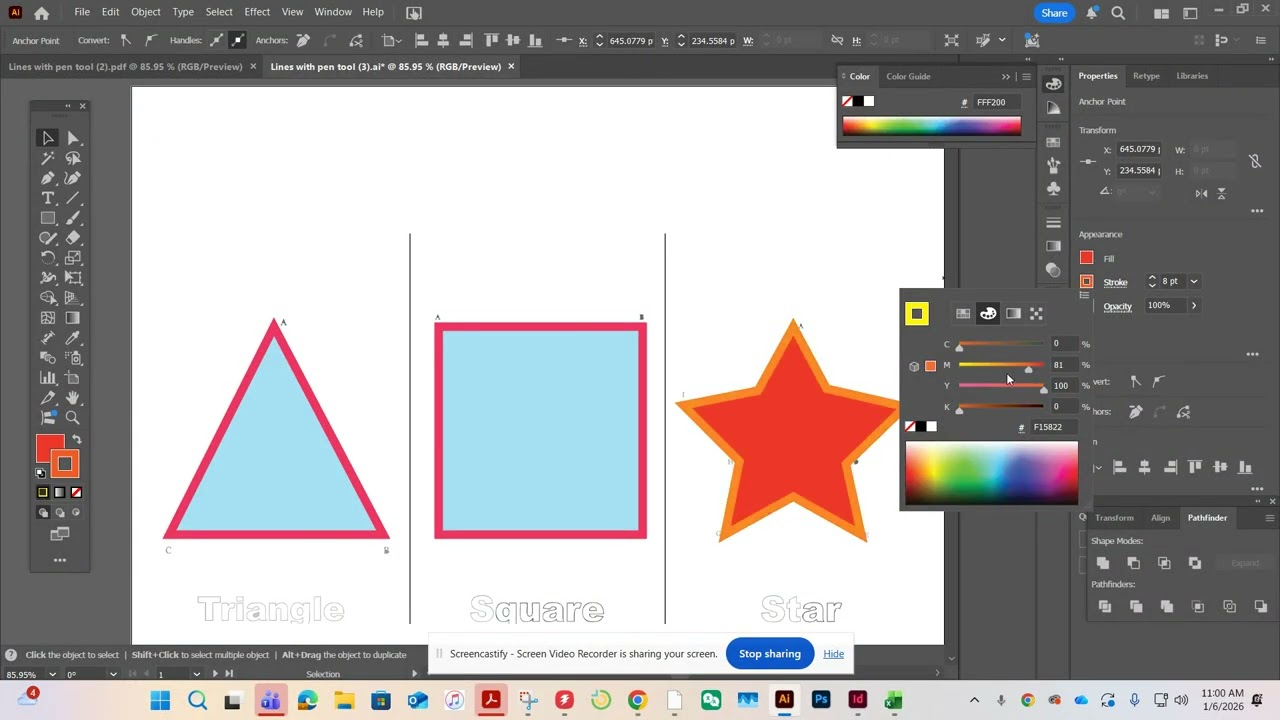Open the Pathfinder panel menu
Screen dimensions: 1280x720
pos(1270,517)
